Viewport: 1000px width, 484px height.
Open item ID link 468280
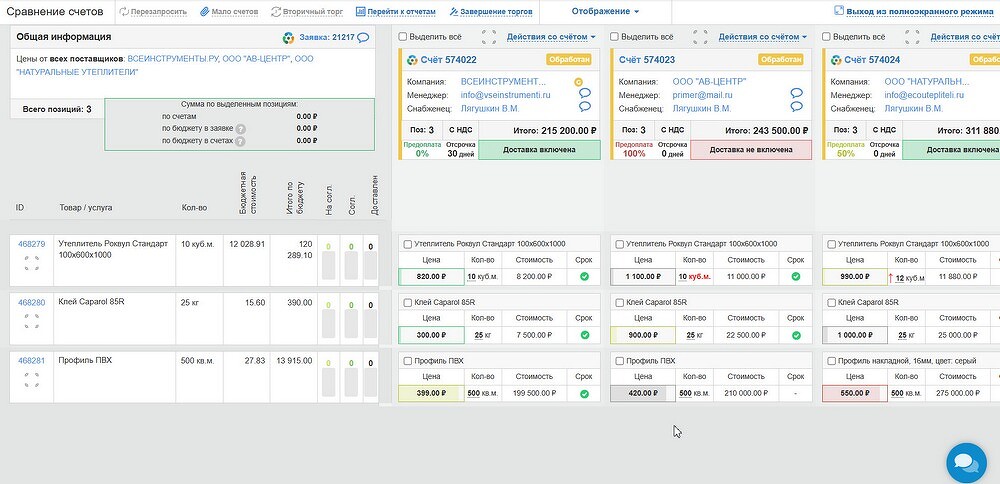[31, 302]
